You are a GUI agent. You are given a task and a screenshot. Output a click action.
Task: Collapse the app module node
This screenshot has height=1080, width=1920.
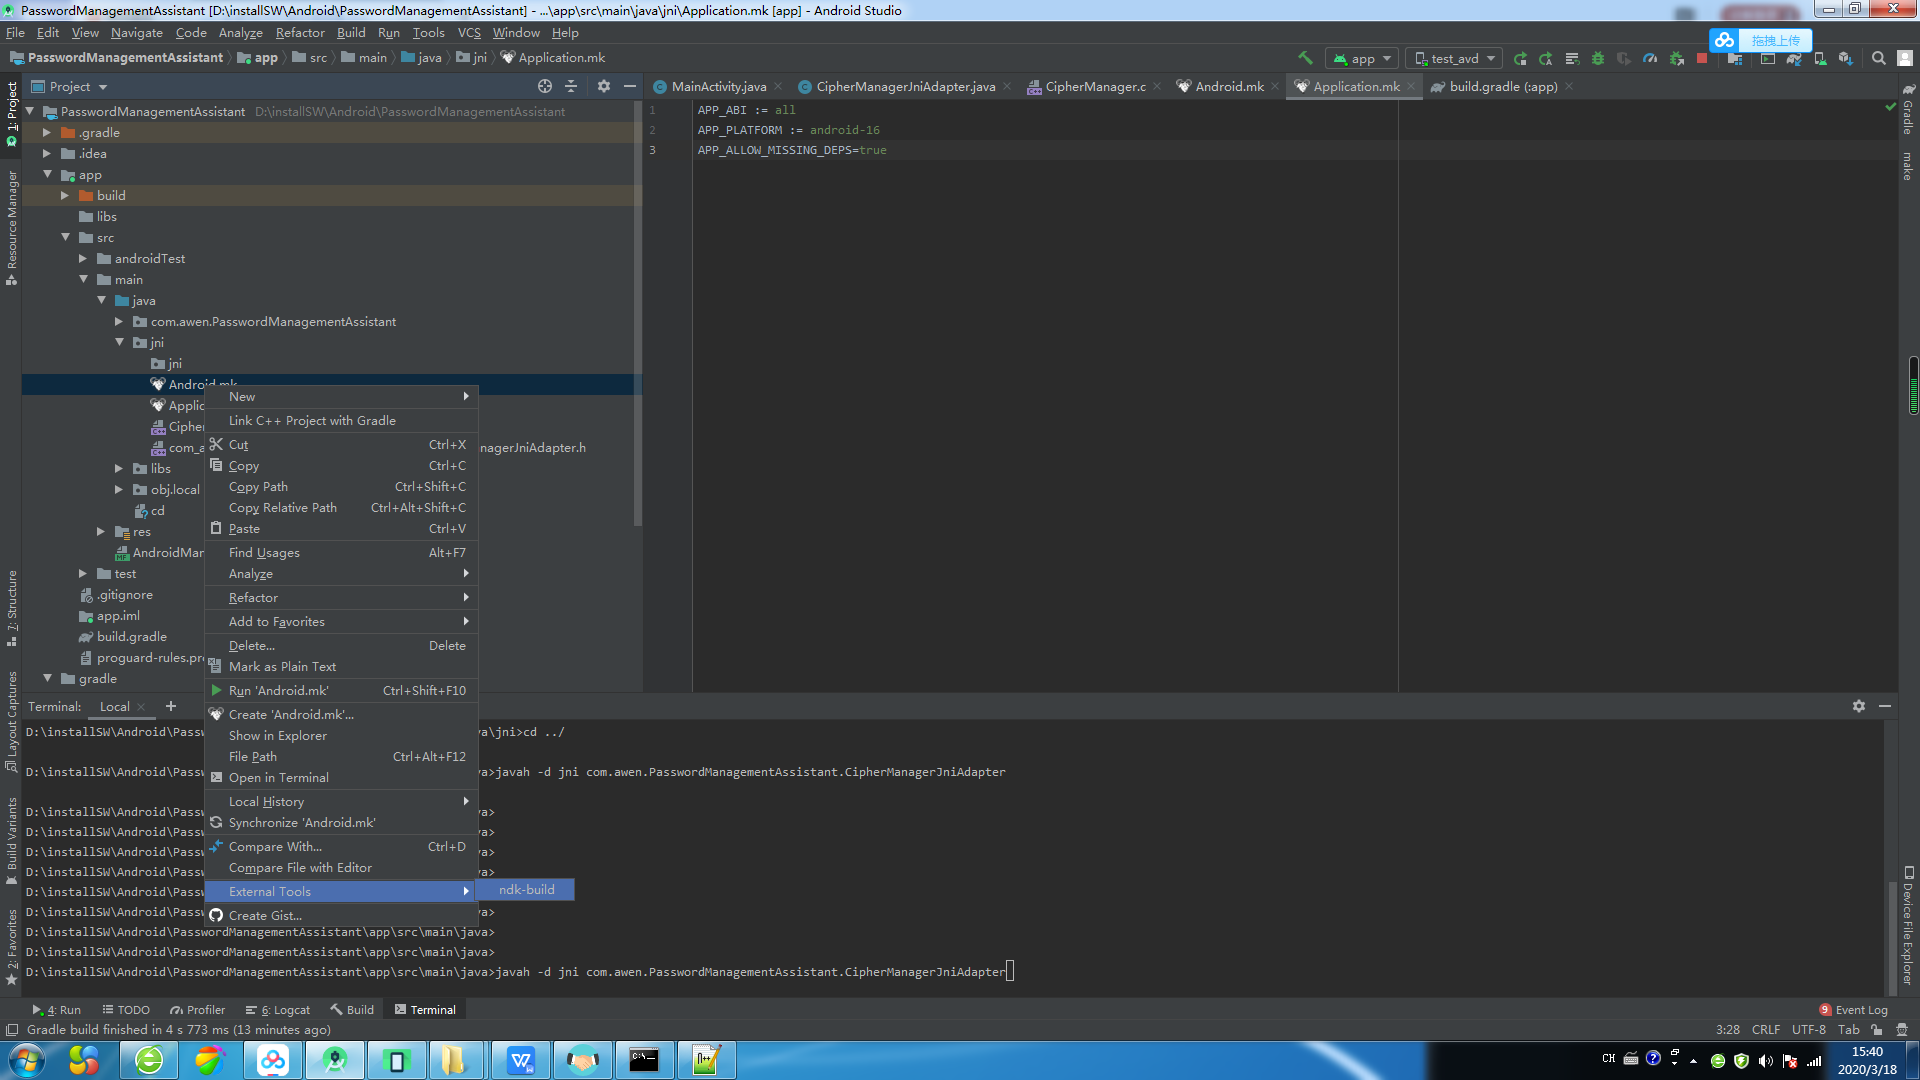pyautogui.click(x=46, y=174)
